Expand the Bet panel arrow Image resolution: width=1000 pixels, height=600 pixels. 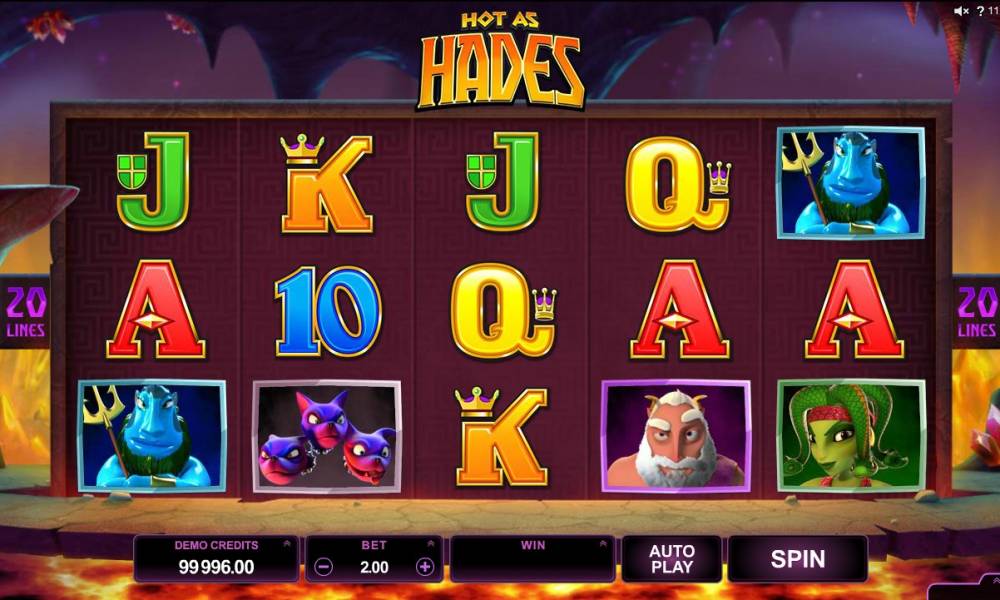(x=430, y=544)
